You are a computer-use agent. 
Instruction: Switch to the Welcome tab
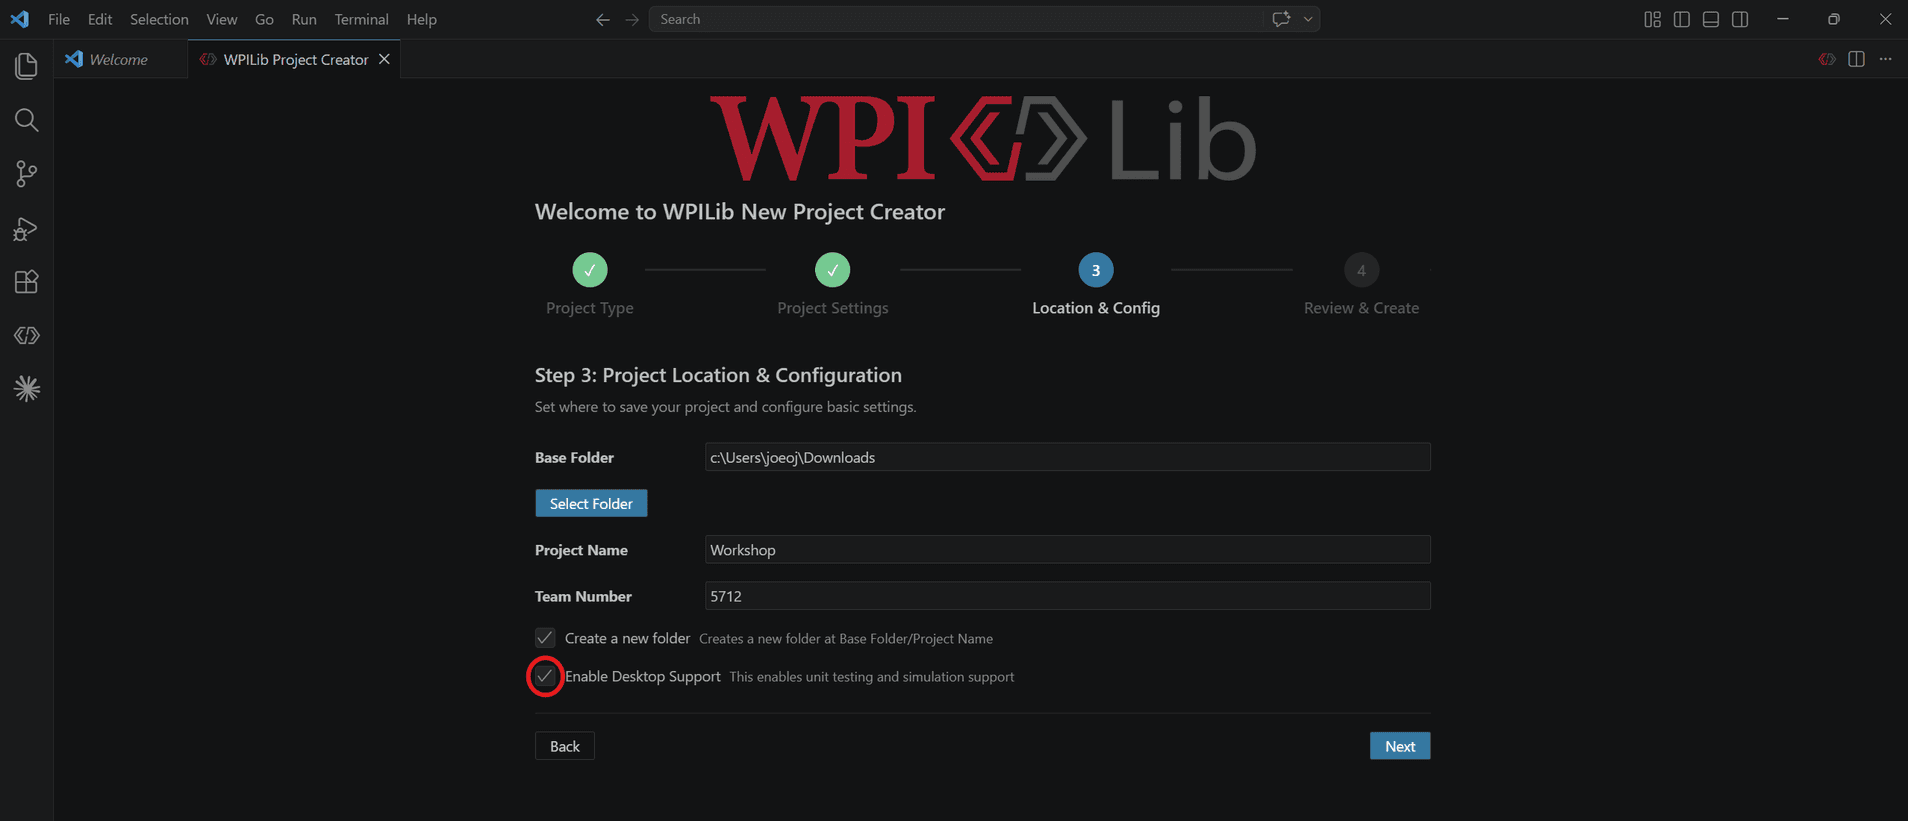point(121,59)
